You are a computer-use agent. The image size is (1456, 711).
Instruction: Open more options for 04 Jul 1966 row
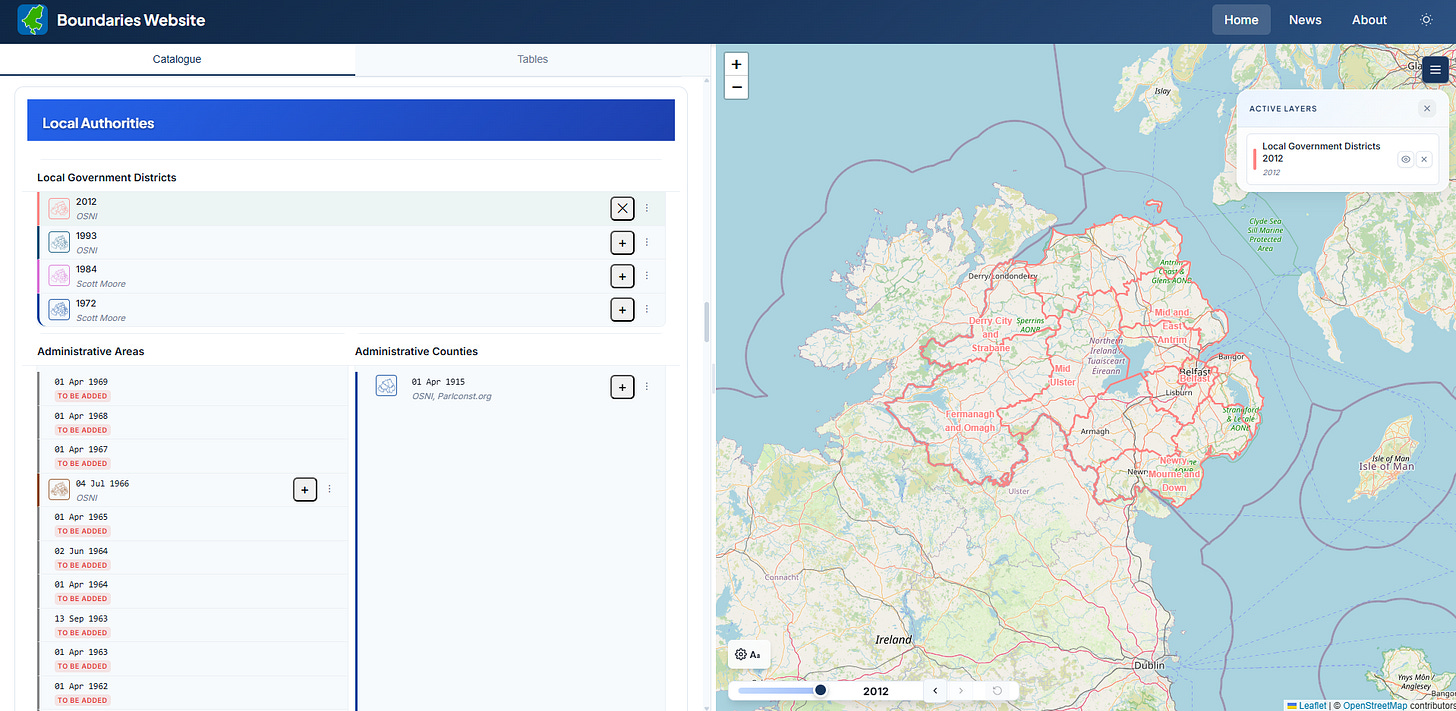point(330,489)
